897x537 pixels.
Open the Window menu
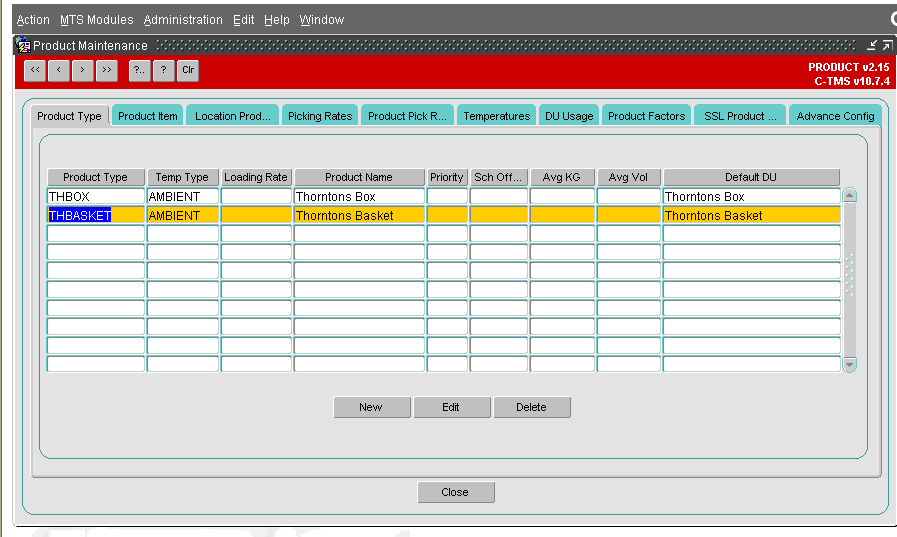(x=322, y=20)
